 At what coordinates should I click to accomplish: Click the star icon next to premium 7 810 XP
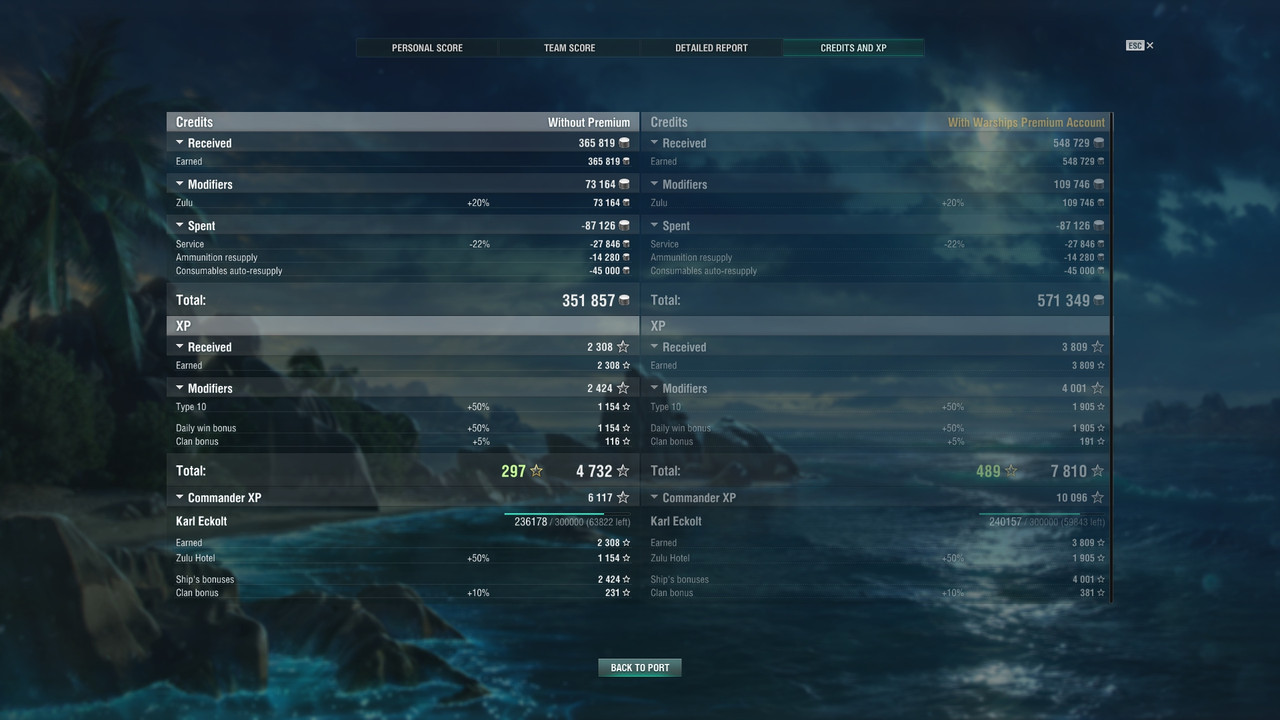(1098, 471)
